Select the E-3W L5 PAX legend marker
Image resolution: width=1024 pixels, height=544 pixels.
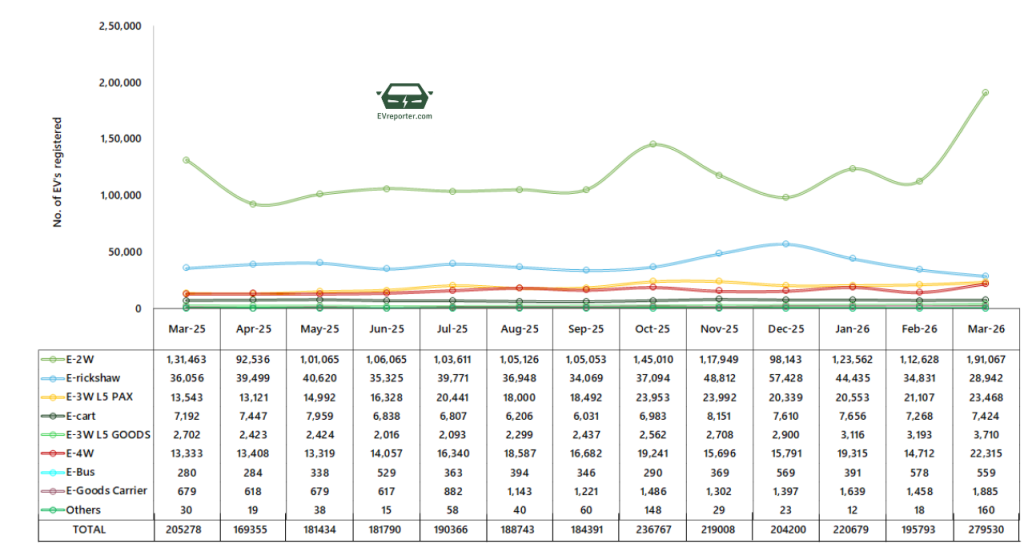tap(53, 399)
